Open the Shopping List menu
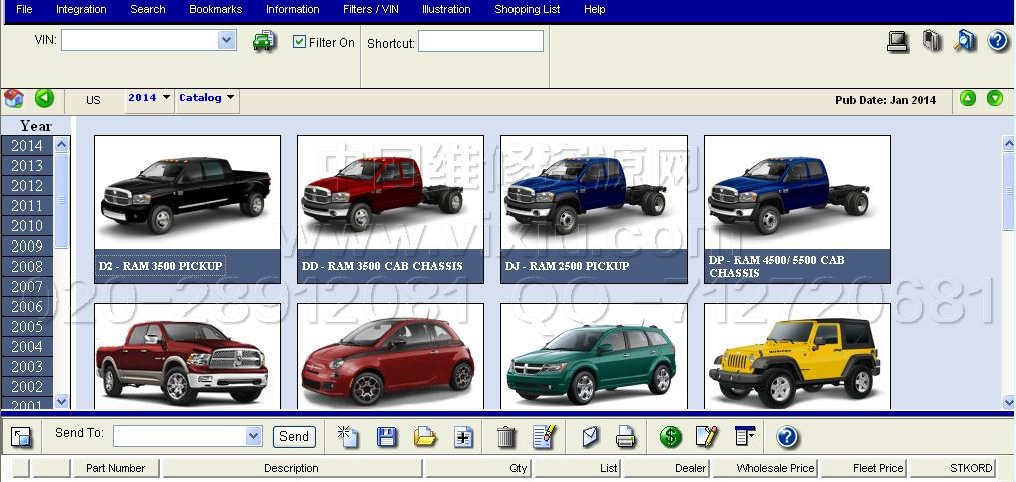 tap(527, 9)
